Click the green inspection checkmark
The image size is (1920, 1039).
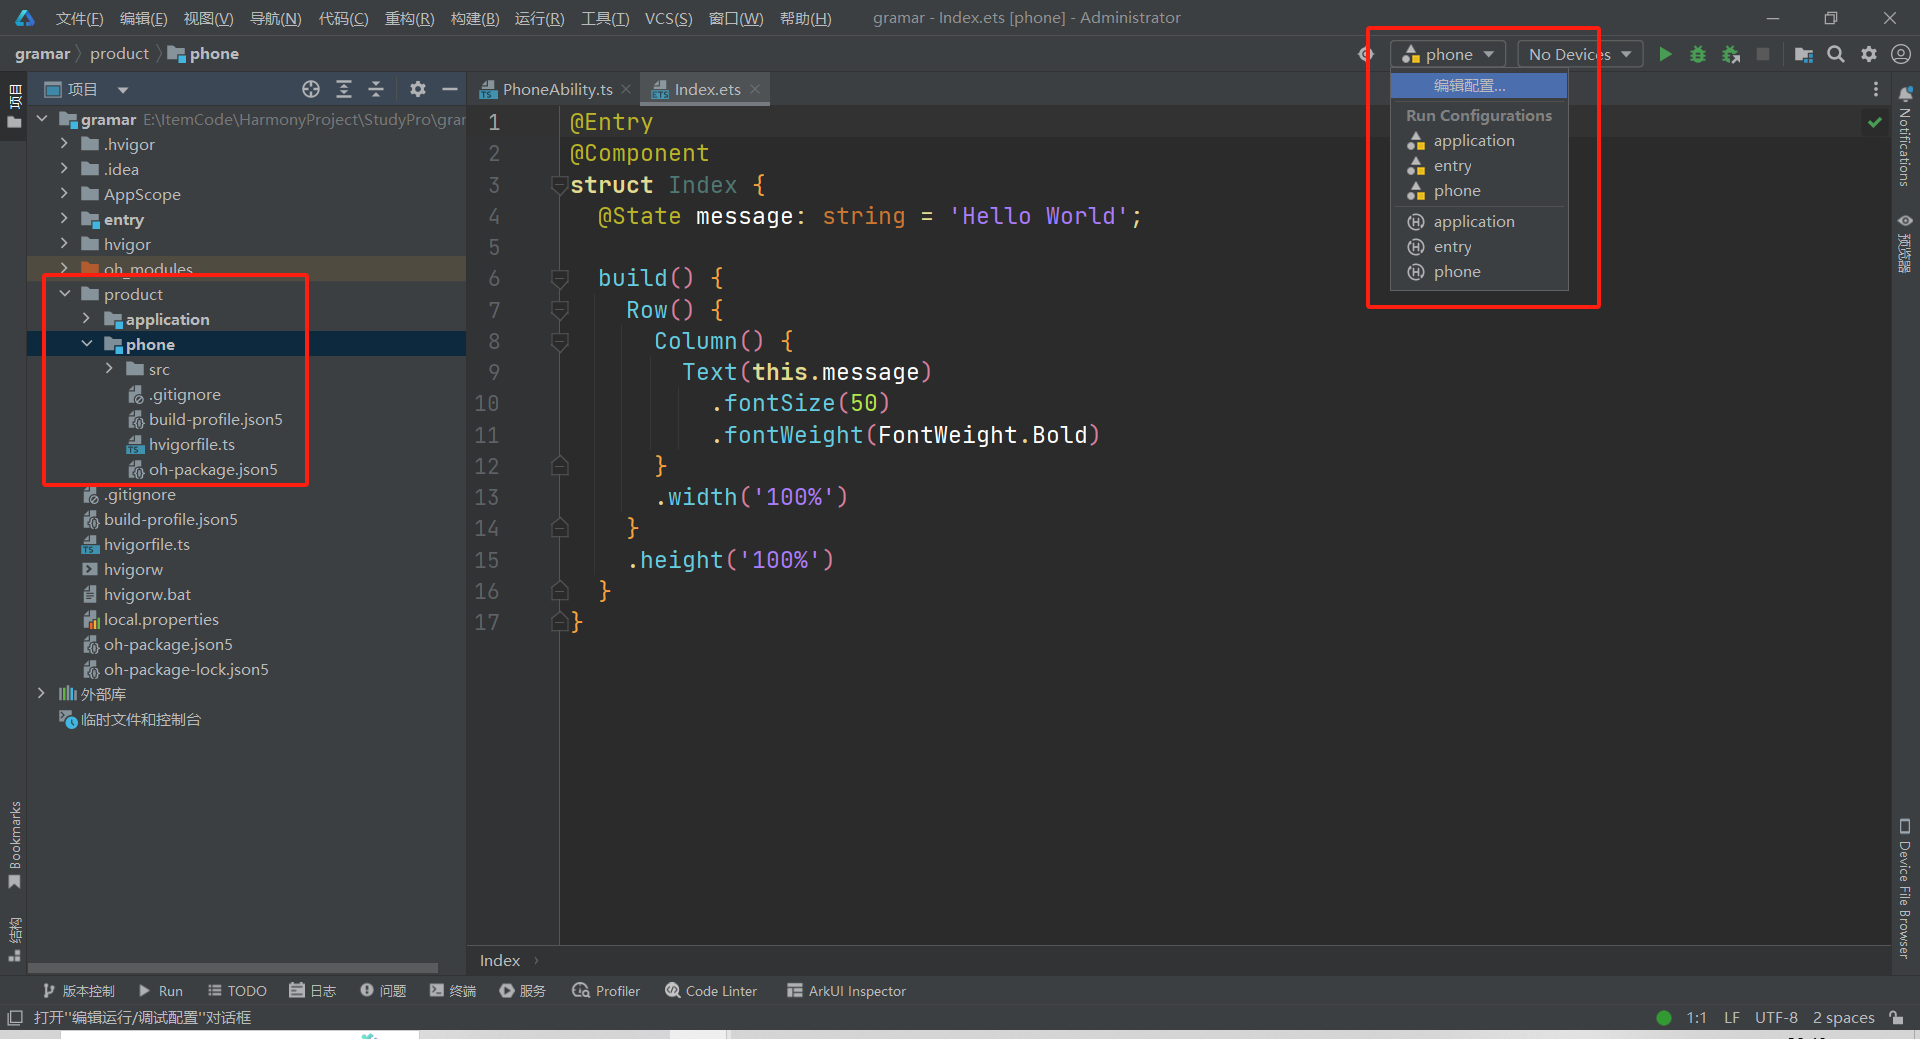tap(1874, 122)
